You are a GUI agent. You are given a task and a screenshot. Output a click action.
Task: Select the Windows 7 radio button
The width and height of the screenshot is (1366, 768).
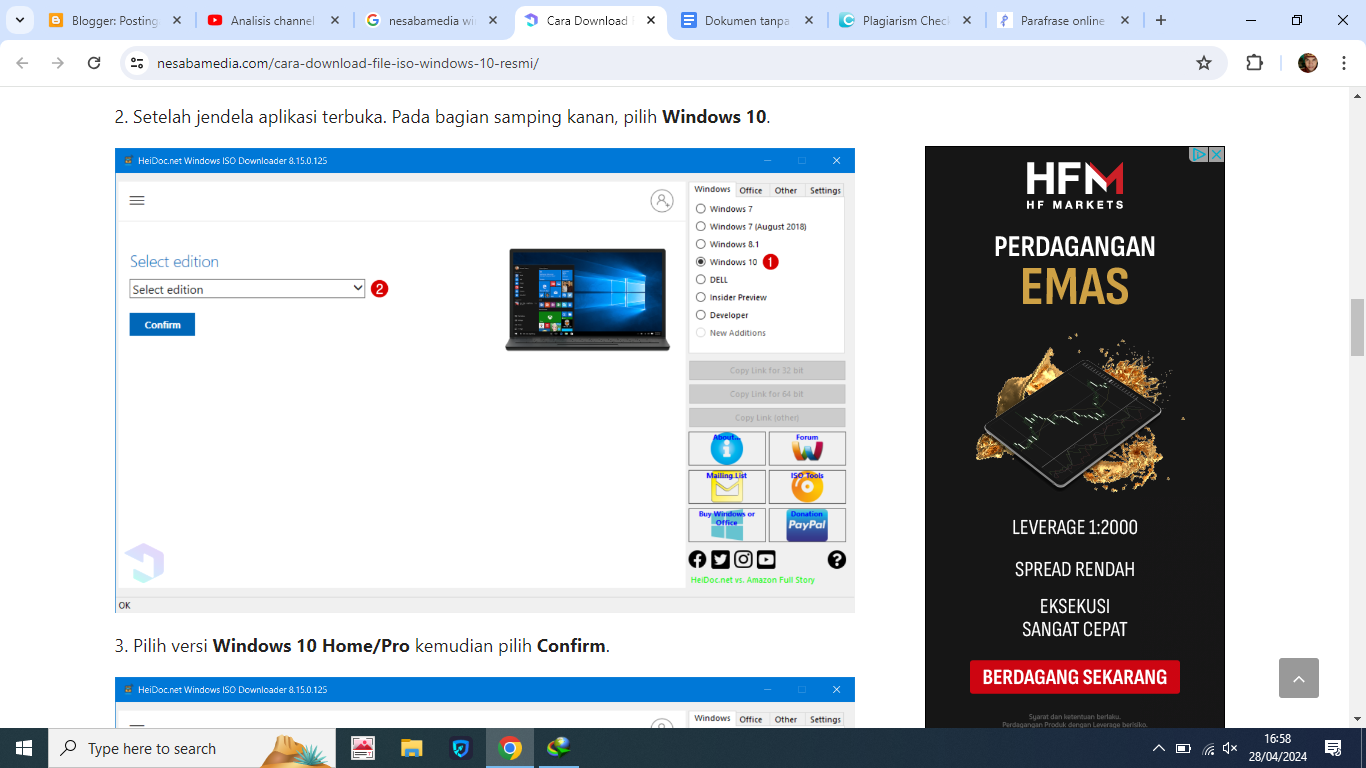click(x=701, y=209)
